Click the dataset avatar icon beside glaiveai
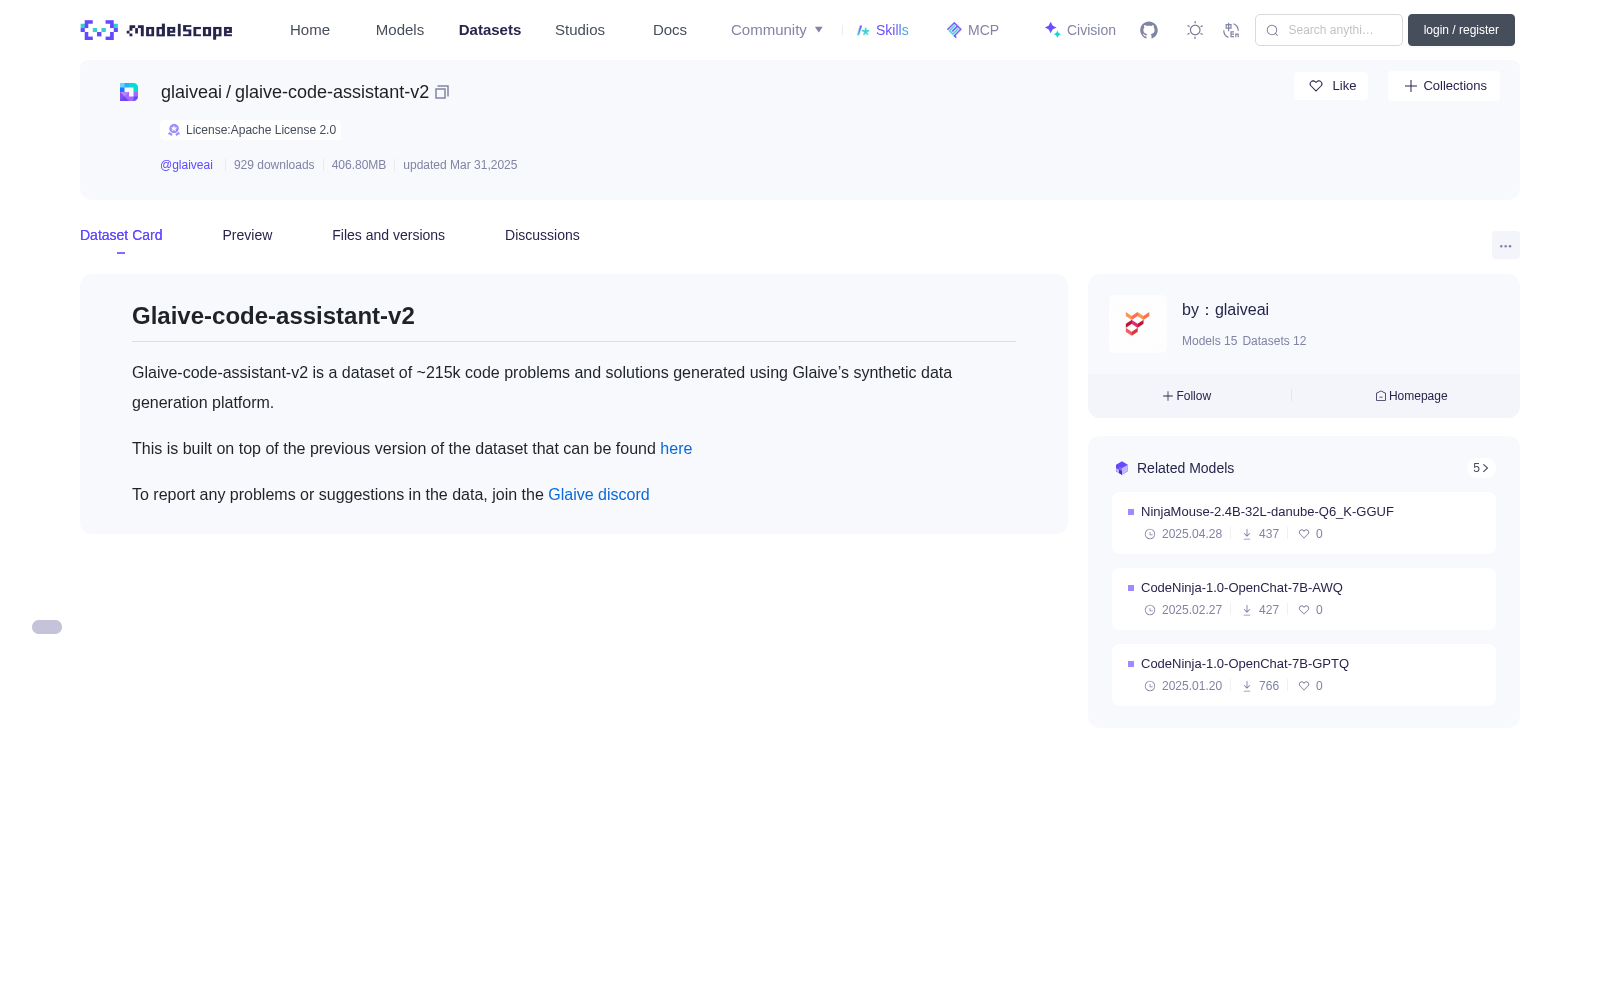The width and height of the screenshot is (1600, 1000). (x=129, y=92)
